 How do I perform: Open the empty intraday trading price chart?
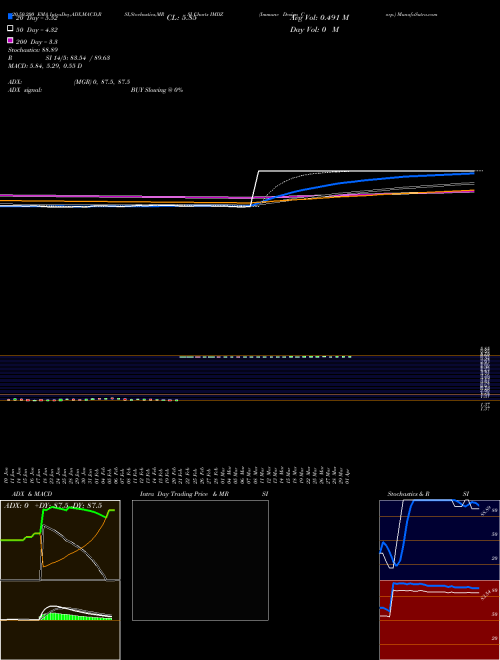pyautogui.click(x=200, y=560)
